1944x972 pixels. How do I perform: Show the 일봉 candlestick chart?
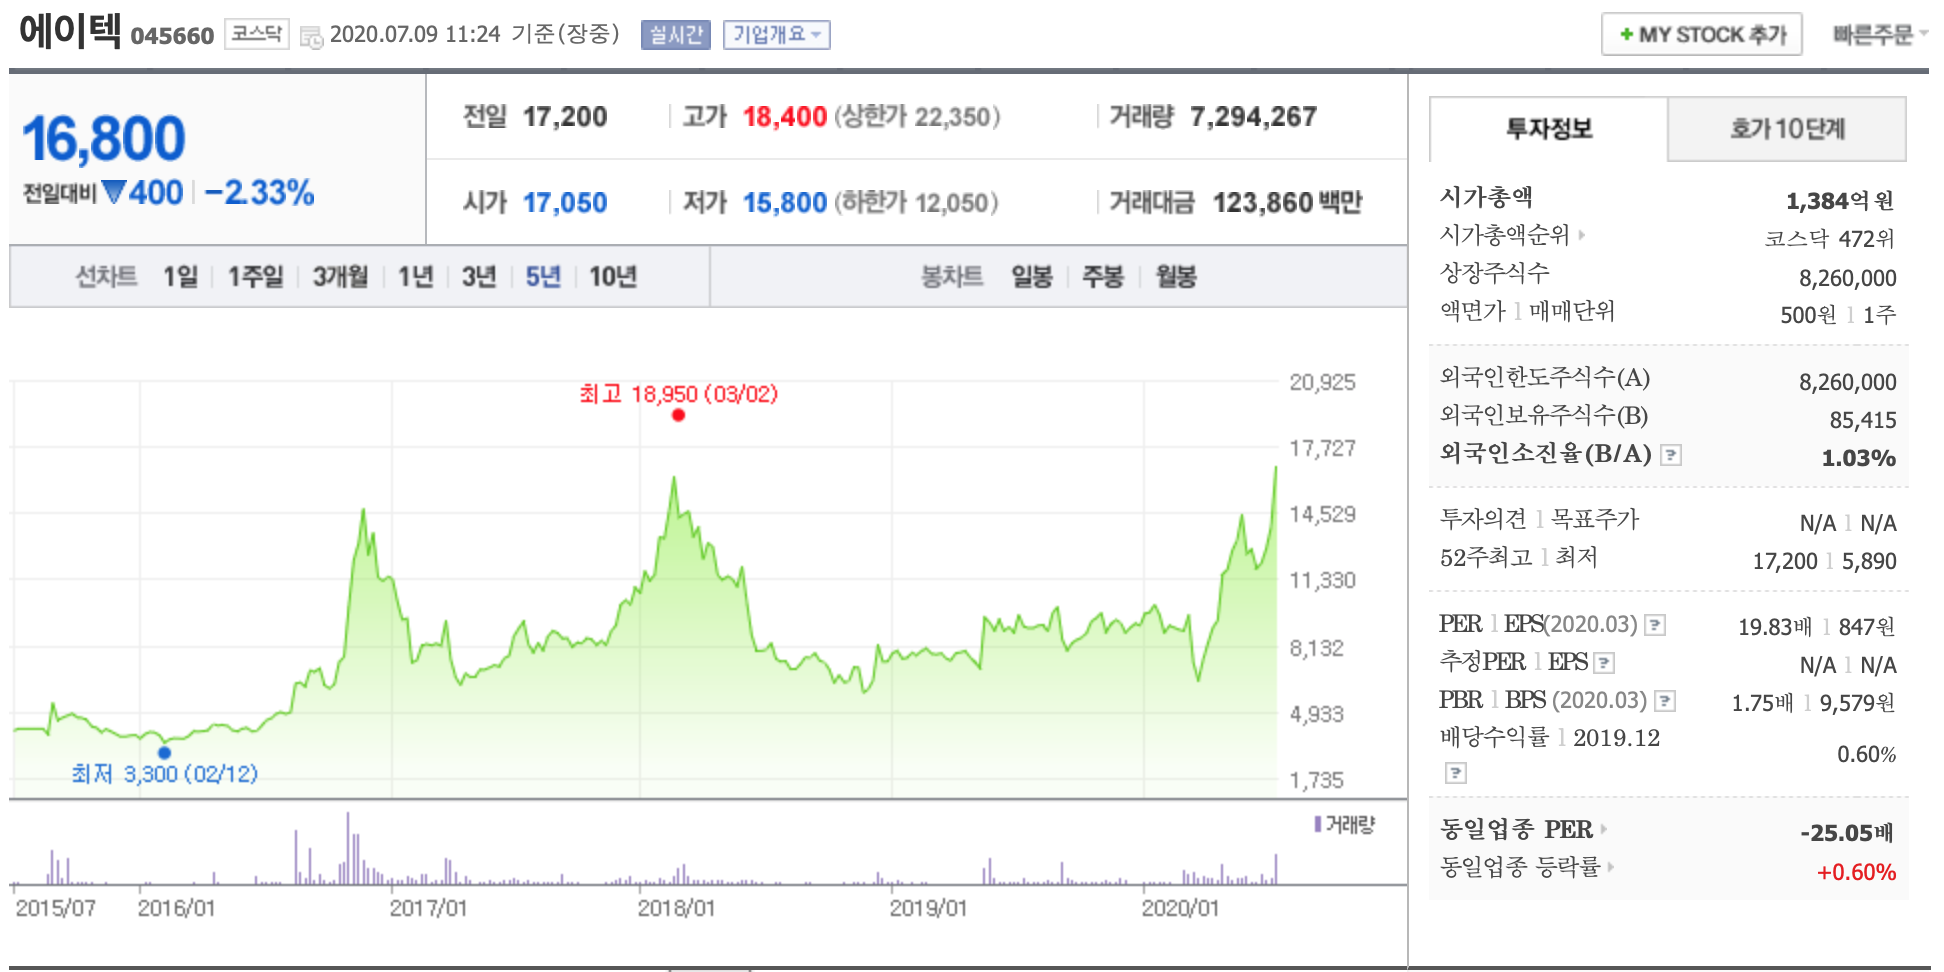coord(1032,277)
